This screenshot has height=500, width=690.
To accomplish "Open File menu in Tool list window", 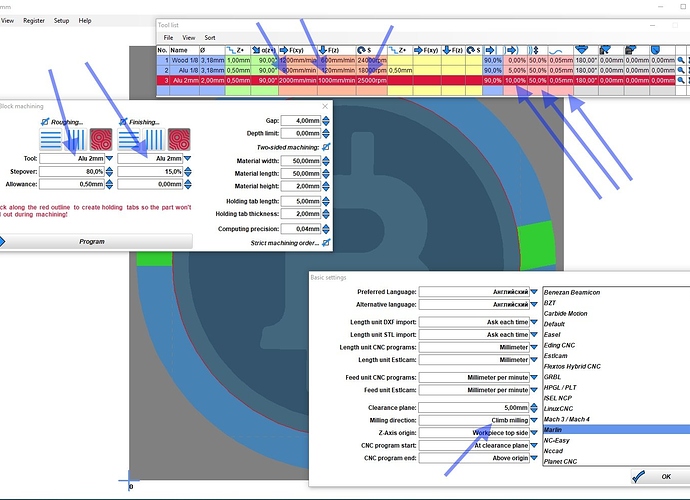I will [169, 38].
